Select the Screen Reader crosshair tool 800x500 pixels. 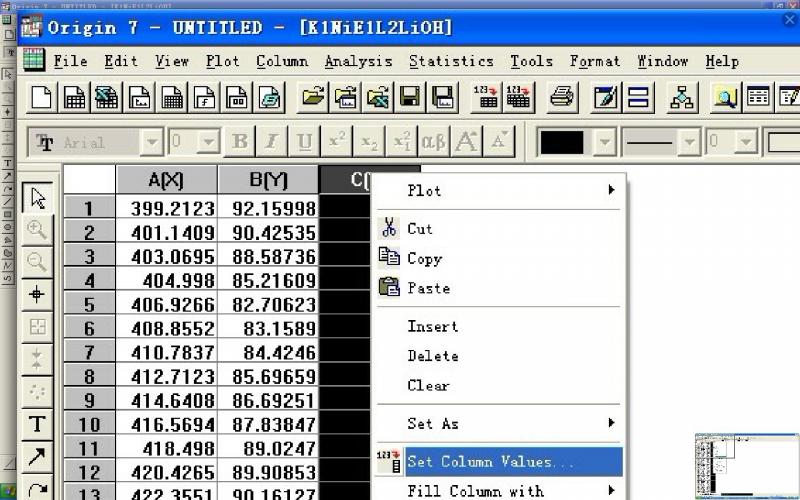[38, 294]
